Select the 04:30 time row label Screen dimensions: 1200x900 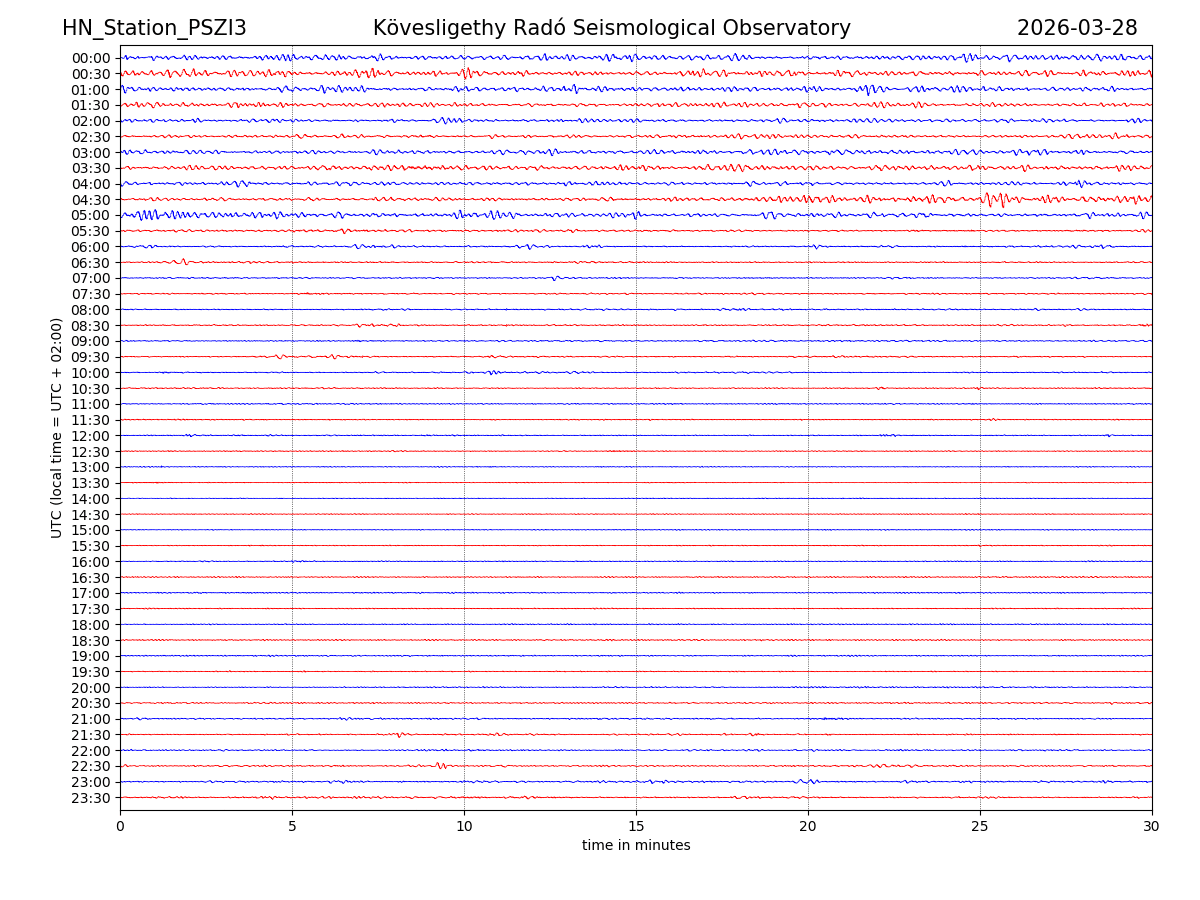click(x=91, y=200)
